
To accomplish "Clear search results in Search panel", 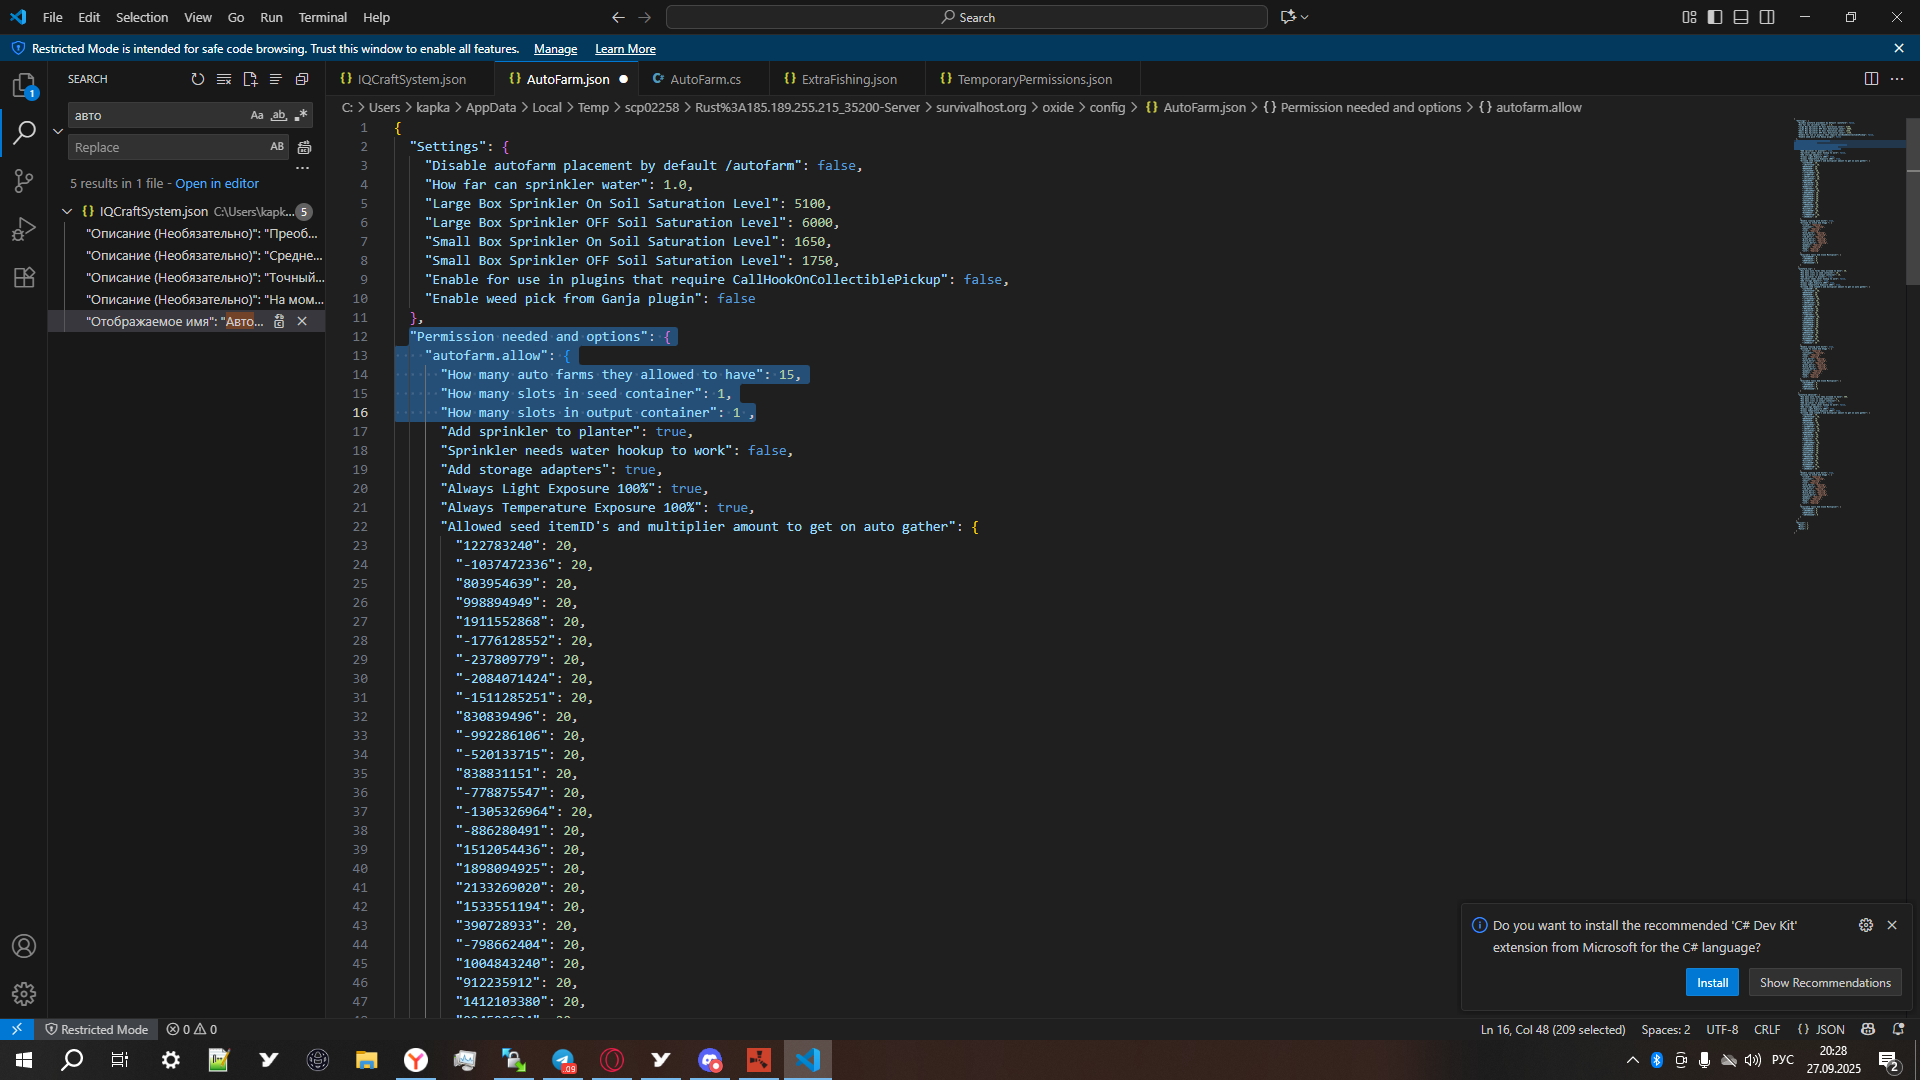I will pyautogui.click(x=224, y=79).
